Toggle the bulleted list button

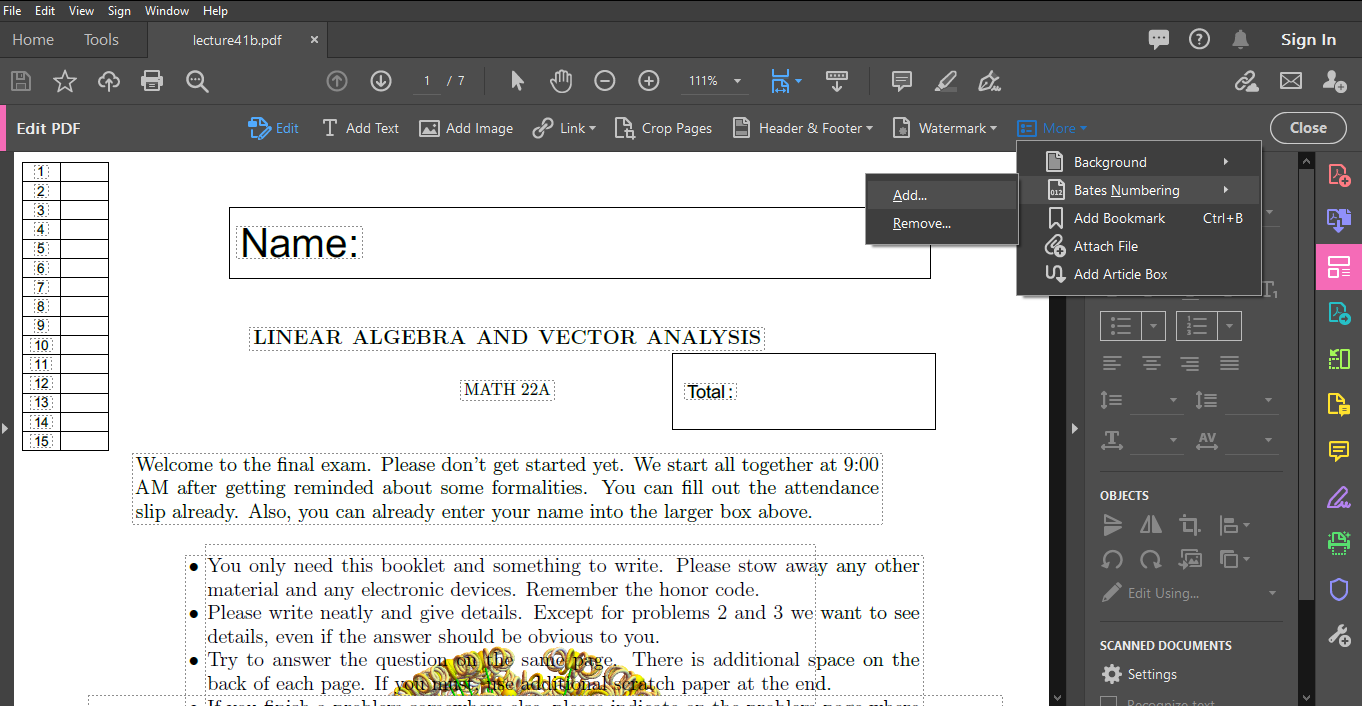click(x=1121, y=326)
